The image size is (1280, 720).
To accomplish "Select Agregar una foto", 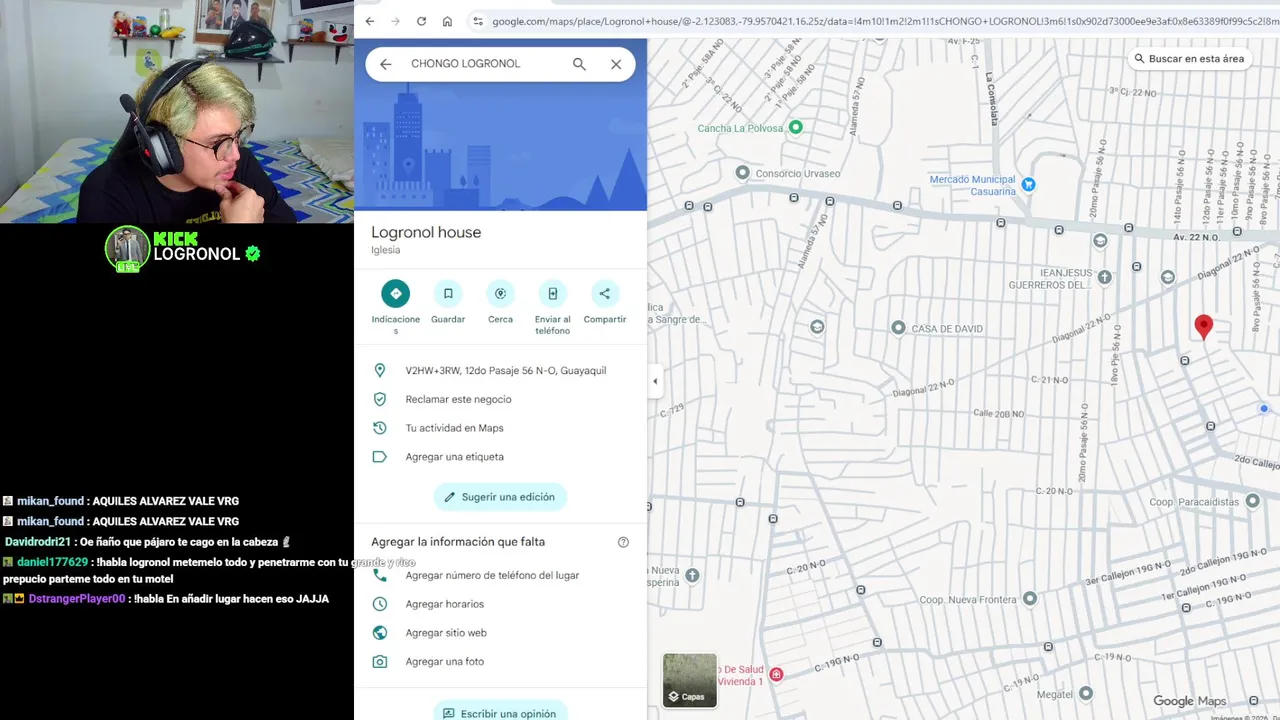I will (x=444, y=662).
